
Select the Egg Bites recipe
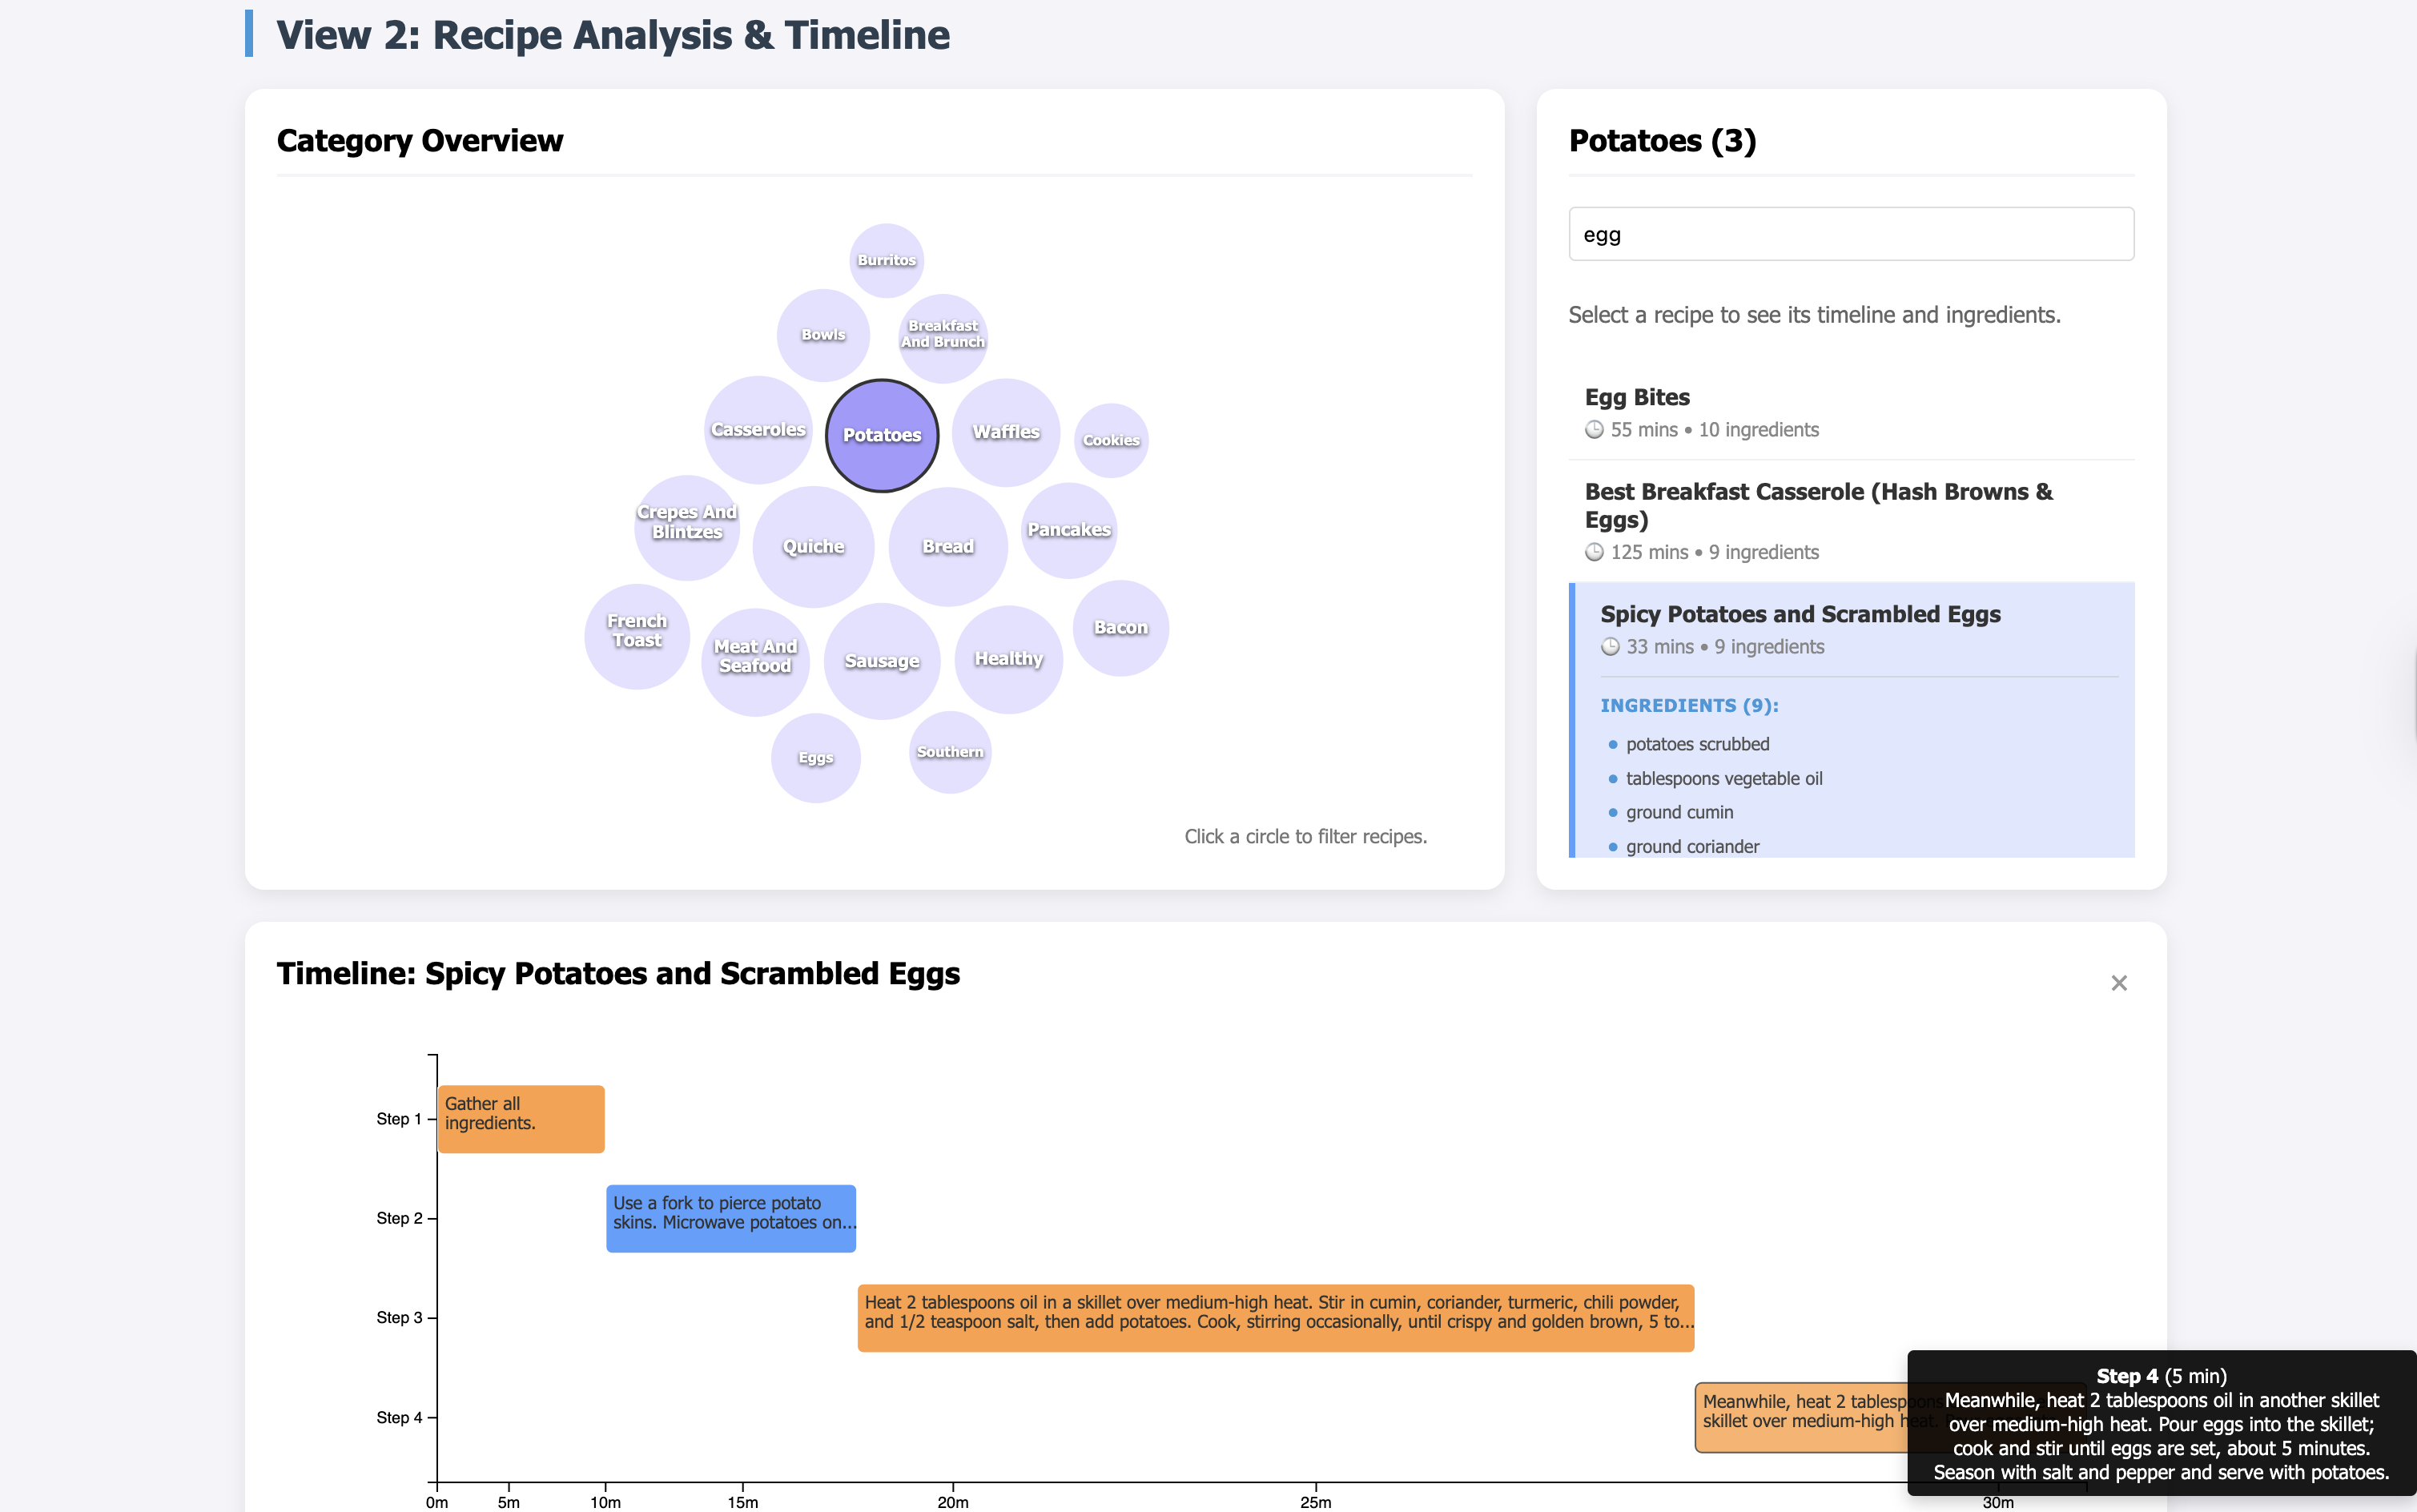pyautogui.click(x=1638, y=397)
